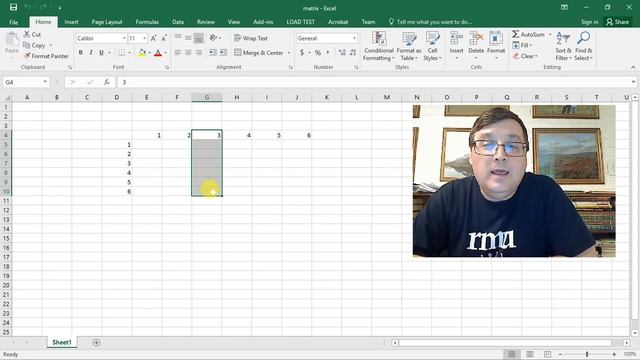Open Format as Table gallery
The height and width of the screenshot is (360, 640).
pos(409,46)
